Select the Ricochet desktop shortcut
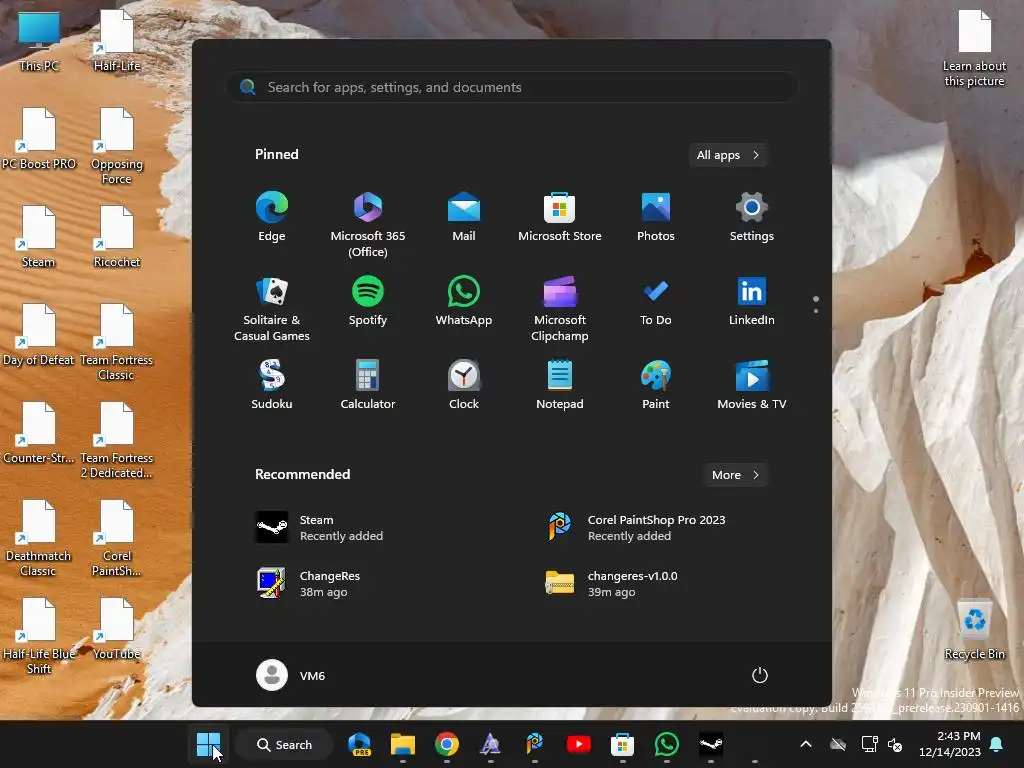 tap(117, 236)
